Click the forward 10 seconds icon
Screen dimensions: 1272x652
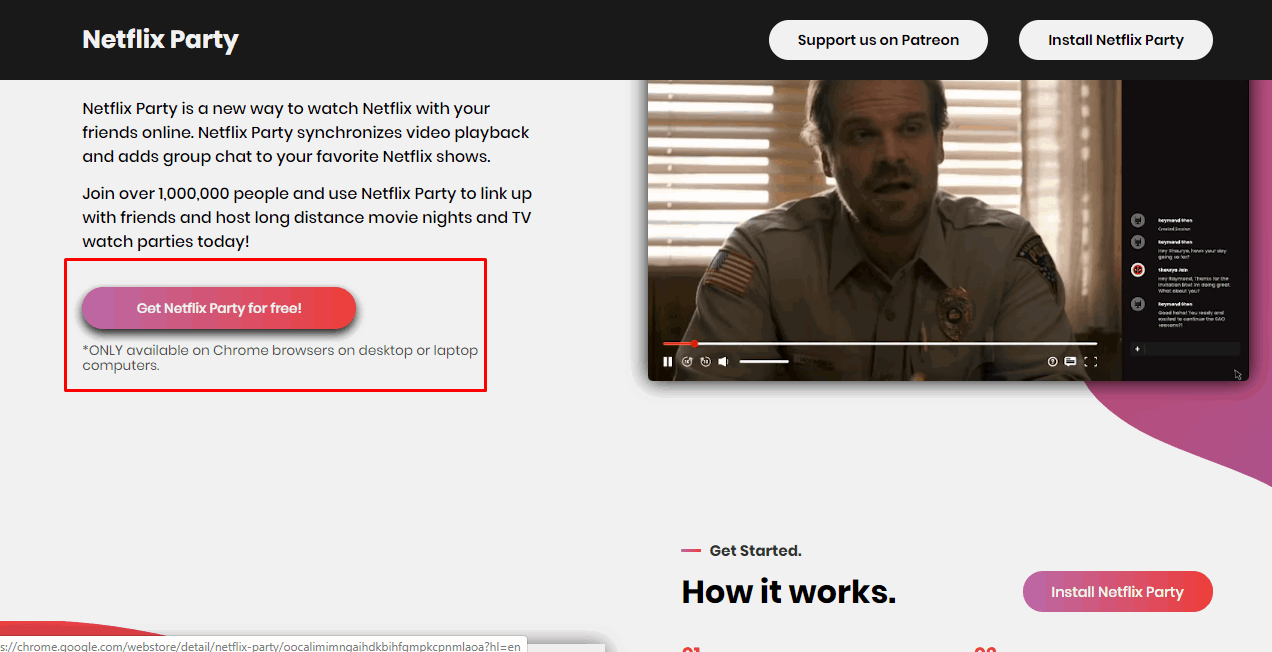pyautogui.click(x=705, y=362)
